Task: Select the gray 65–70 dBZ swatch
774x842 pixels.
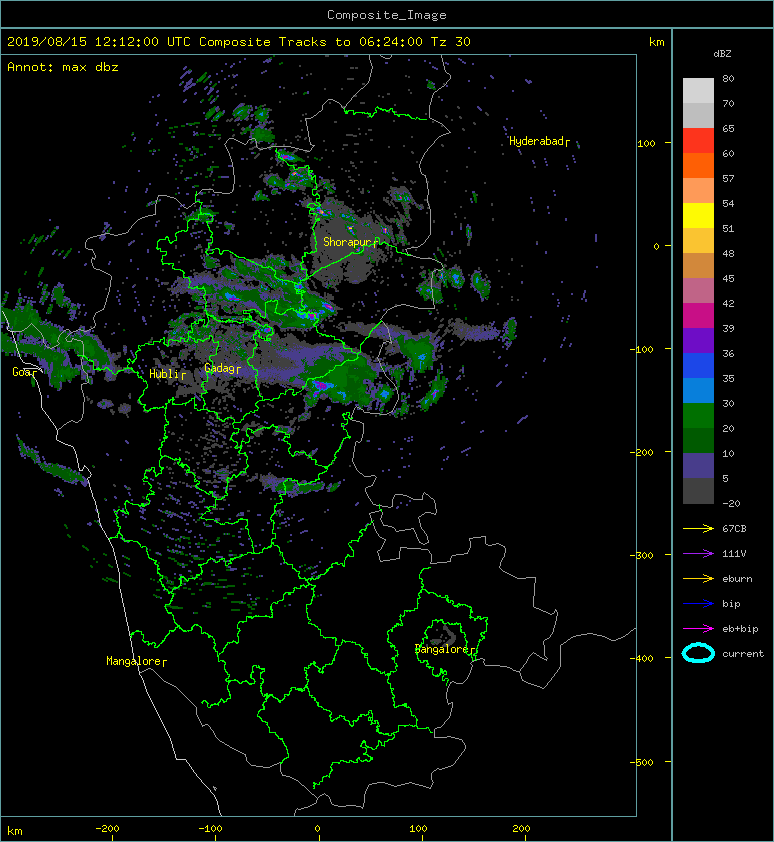Action: tap(698, 115)
